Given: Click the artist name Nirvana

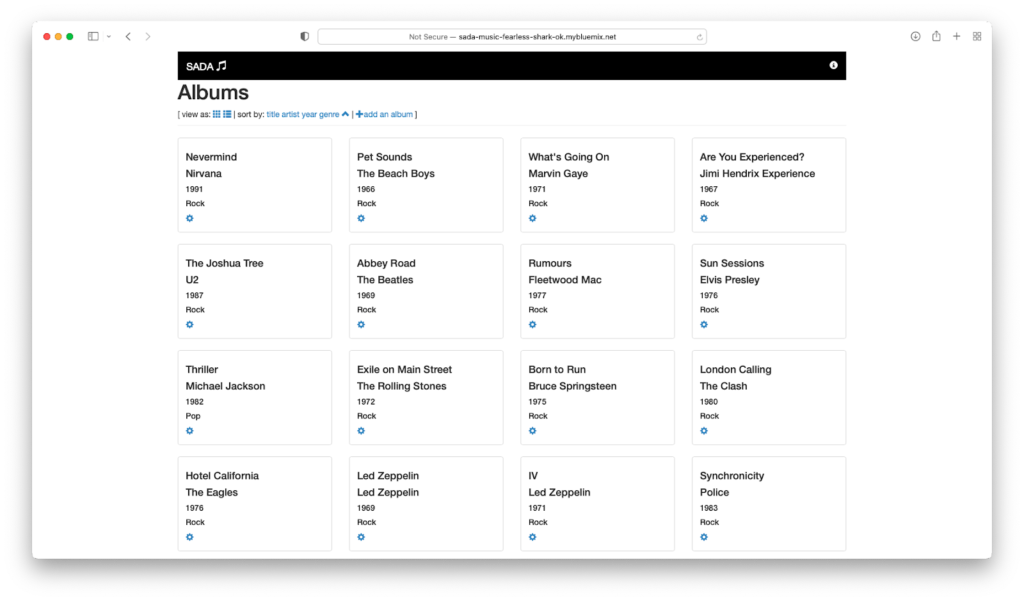Looking at the screenshot, I should click(203, 173).
